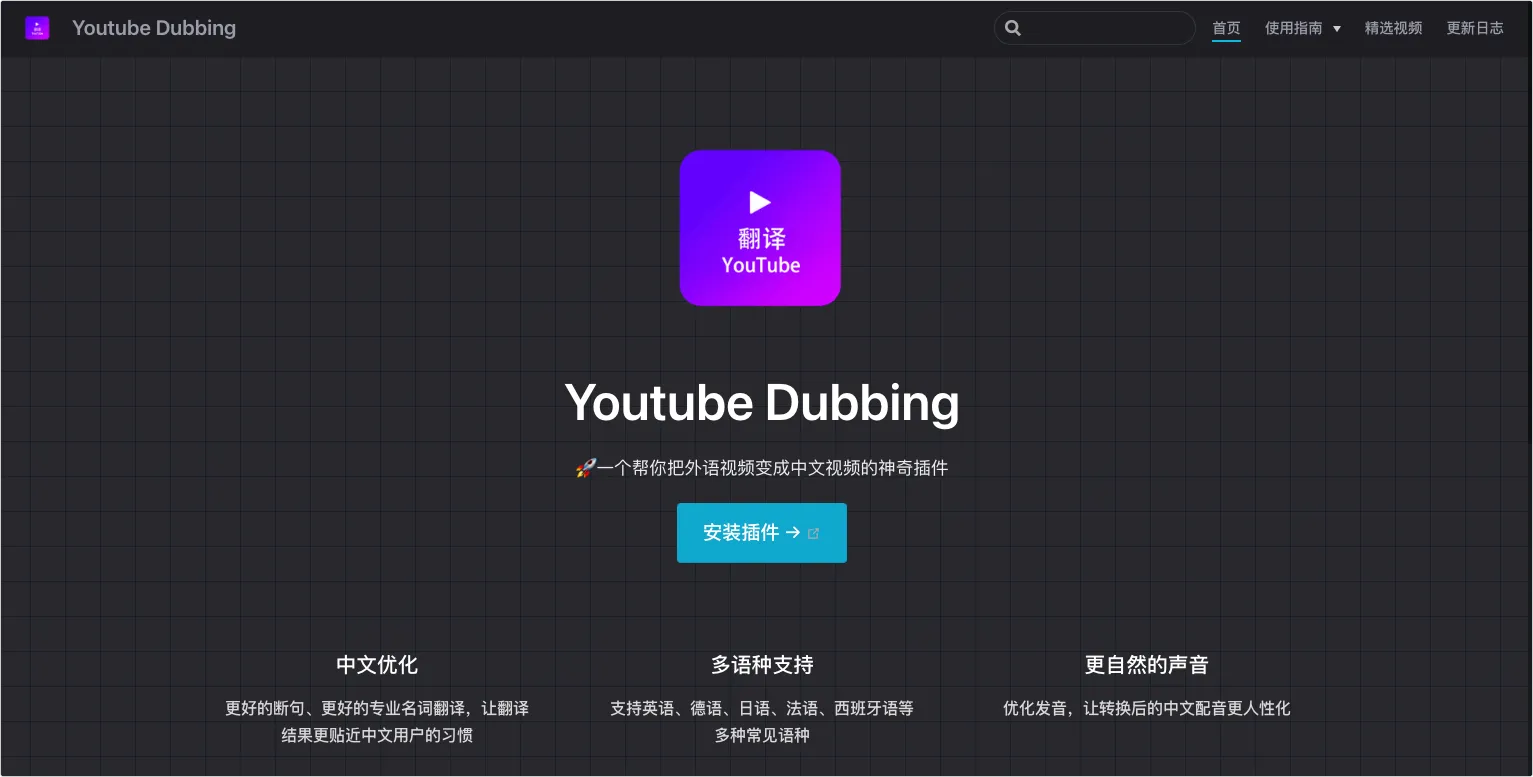Viewport: 1533px width, 777px height.
Task: Click the rocket emoji before the tagline
Action: pyautogui.click(x=586, y=468)
